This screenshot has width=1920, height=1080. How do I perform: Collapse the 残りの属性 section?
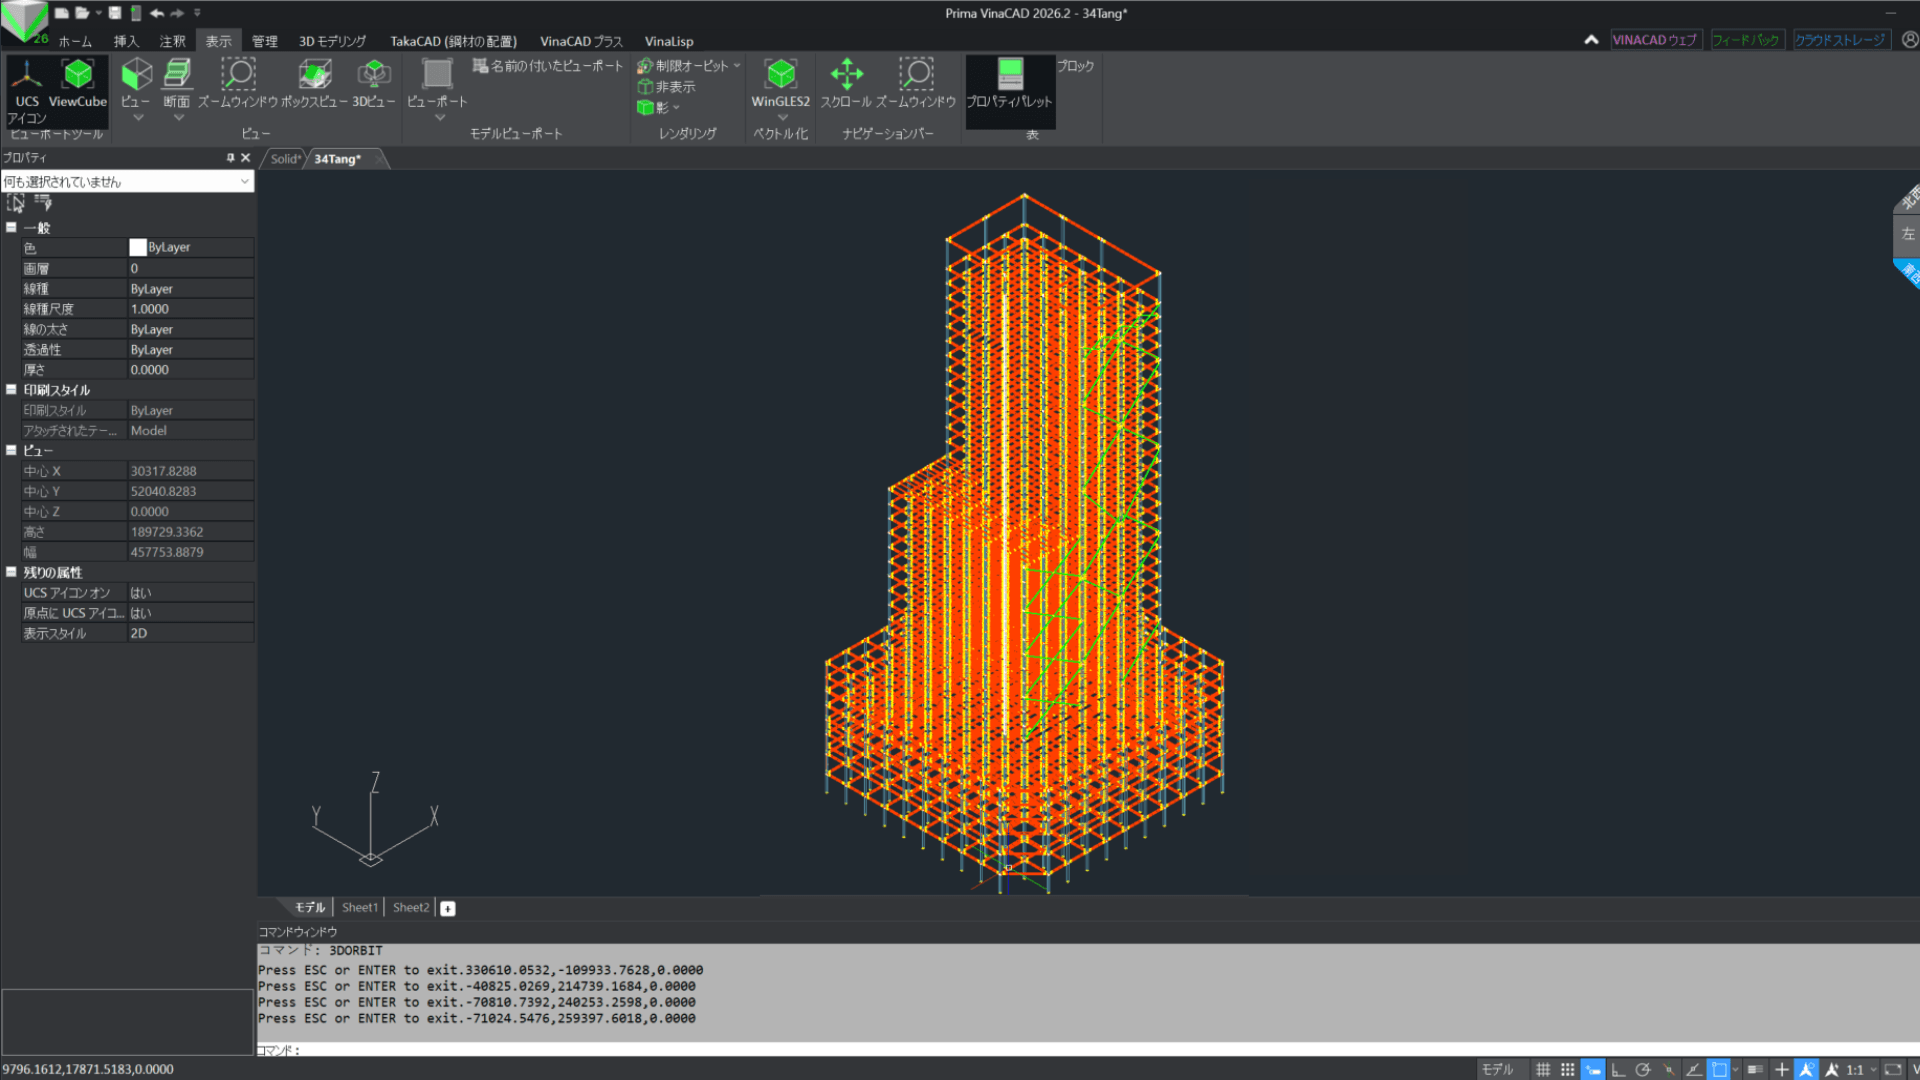click(x=12, y=572)
